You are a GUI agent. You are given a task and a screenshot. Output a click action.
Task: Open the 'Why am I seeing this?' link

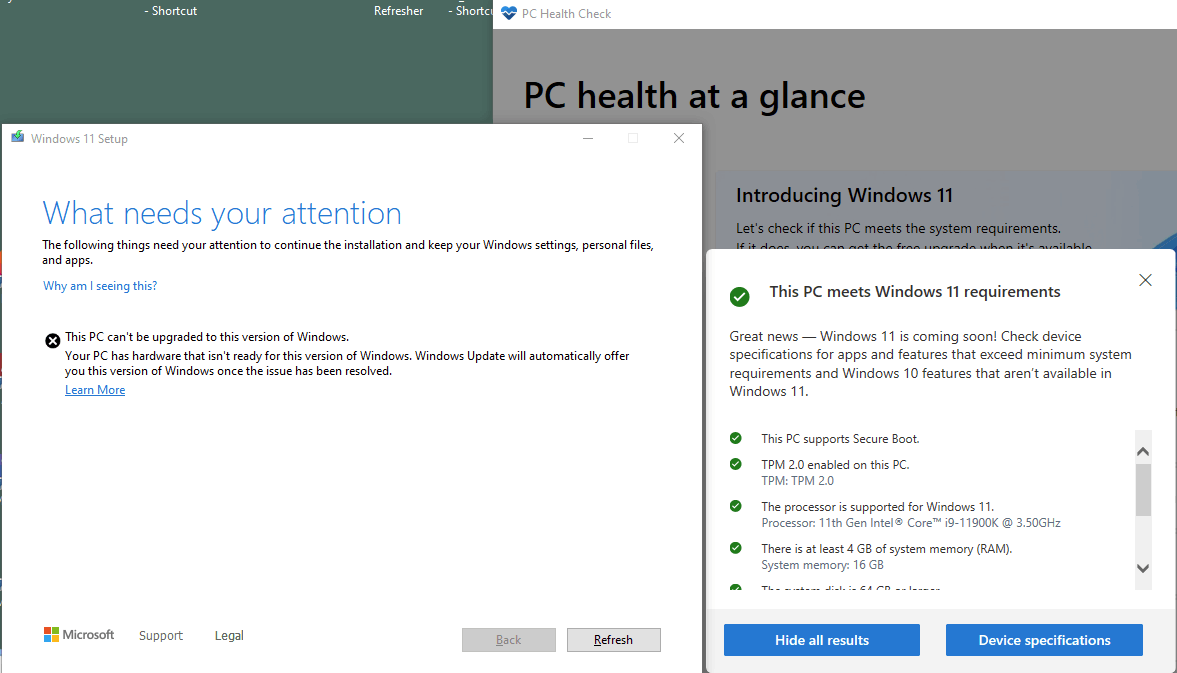(x=100, y=286)
